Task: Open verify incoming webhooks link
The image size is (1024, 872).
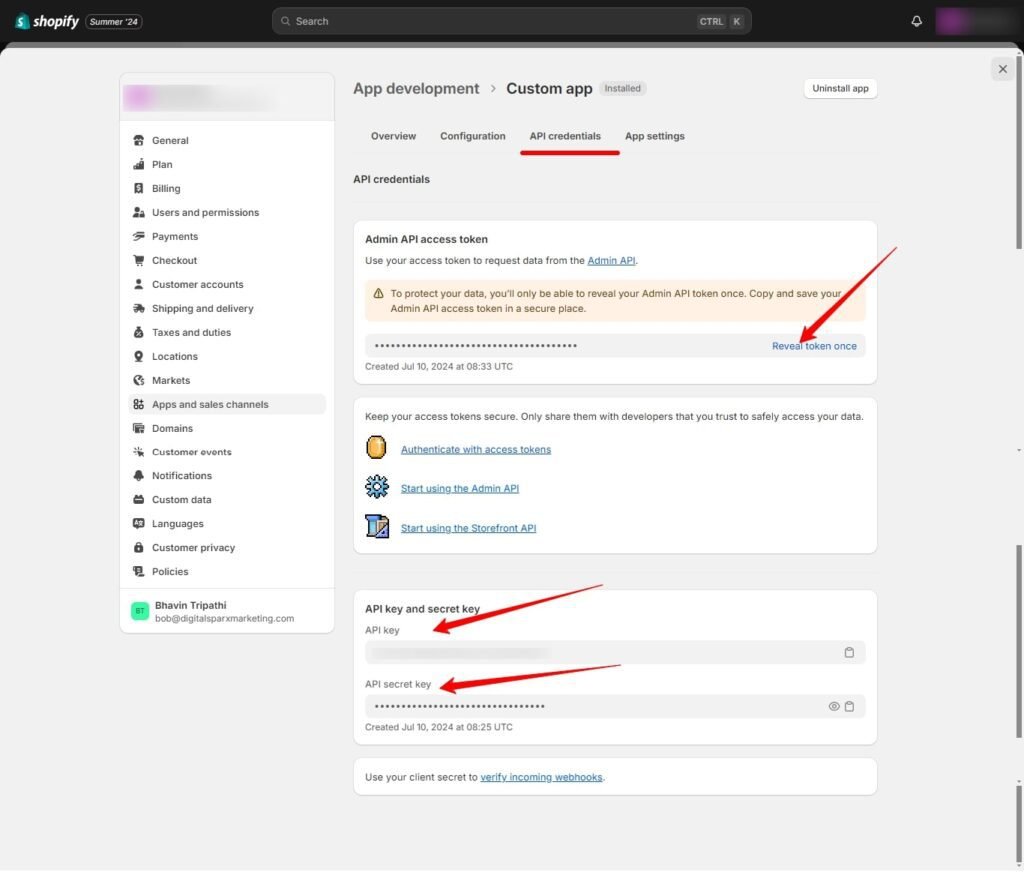Action: pos(541,777)
